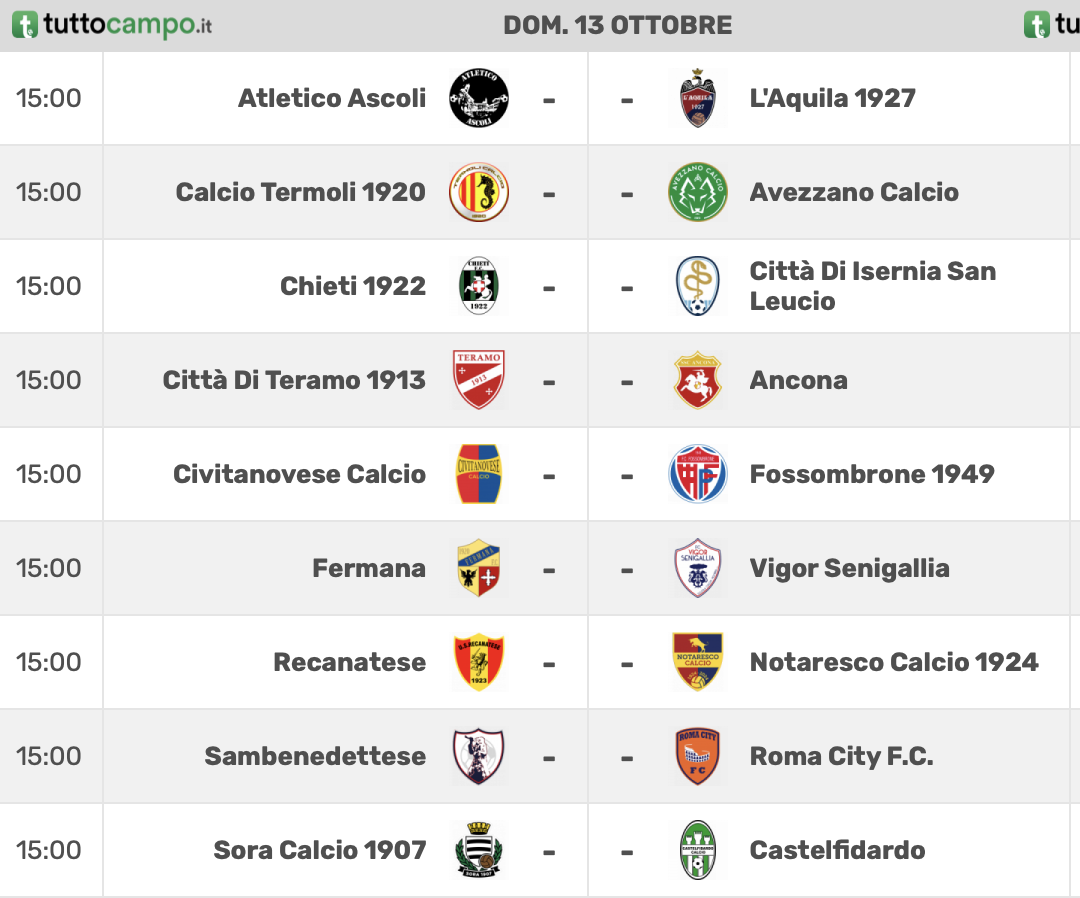Click the Teramo 1913 red shield logo
Screen dimensions: 1080x898
coord(479,379)
